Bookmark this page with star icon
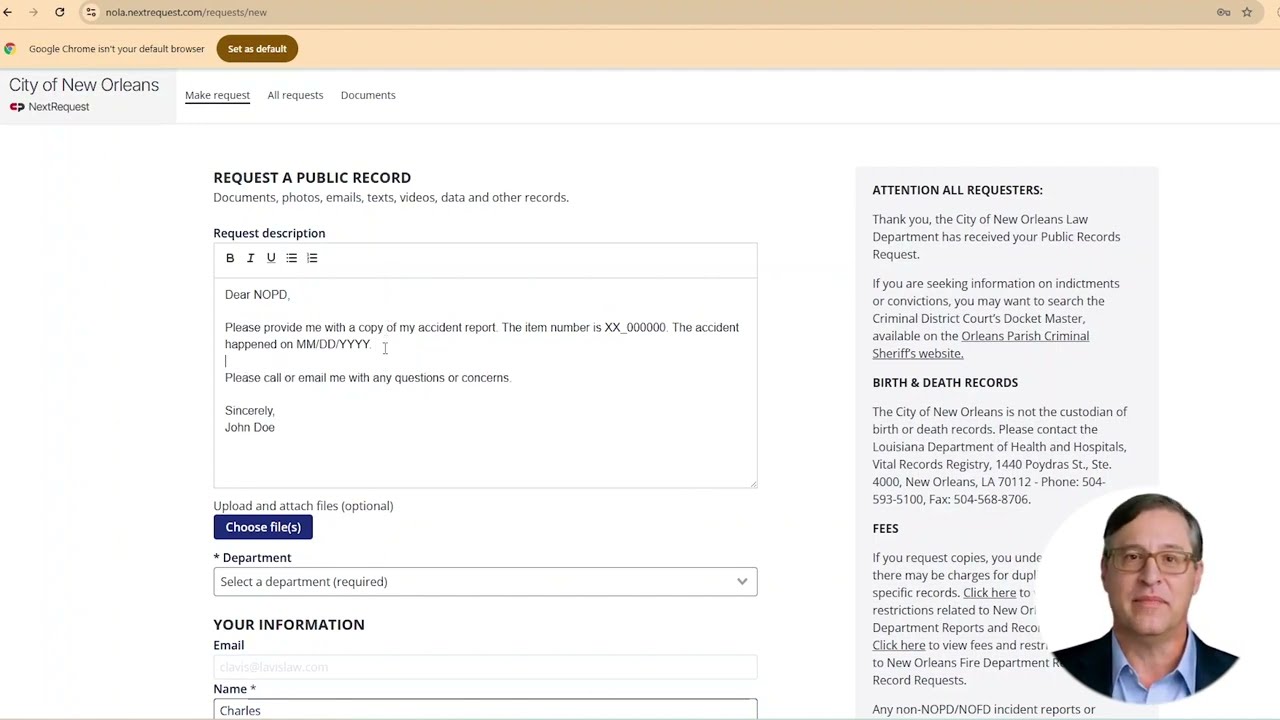The width and height of the screenshot is (1280, 720). [1247, 12]
